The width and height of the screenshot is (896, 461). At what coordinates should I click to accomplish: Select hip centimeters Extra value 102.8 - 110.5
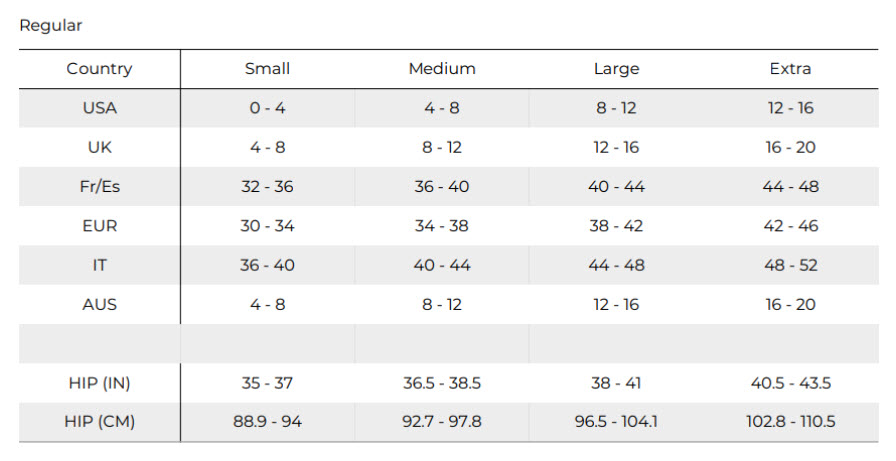pos(791,422)
